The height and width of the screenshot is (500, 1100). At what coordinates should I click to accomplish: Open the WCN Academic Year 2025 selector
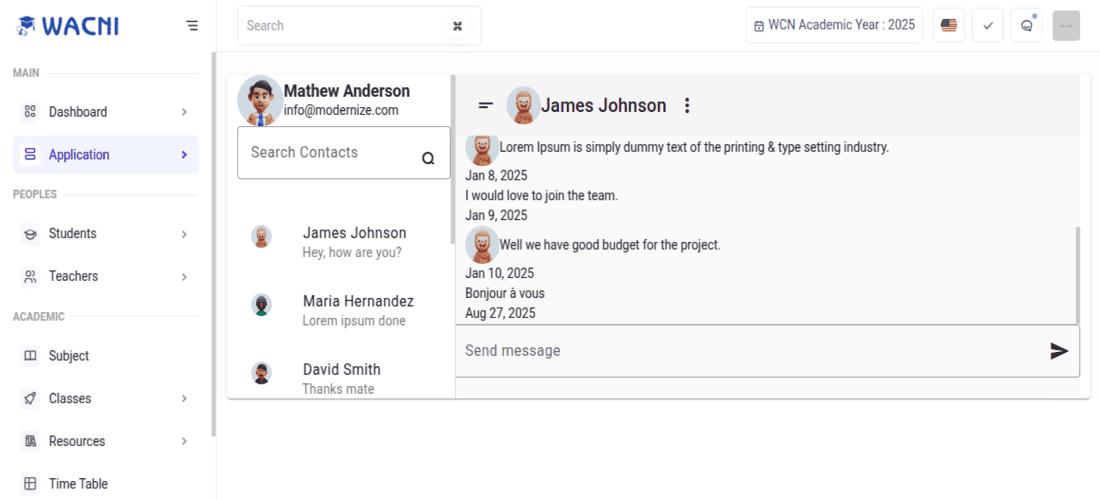point(834,26)
